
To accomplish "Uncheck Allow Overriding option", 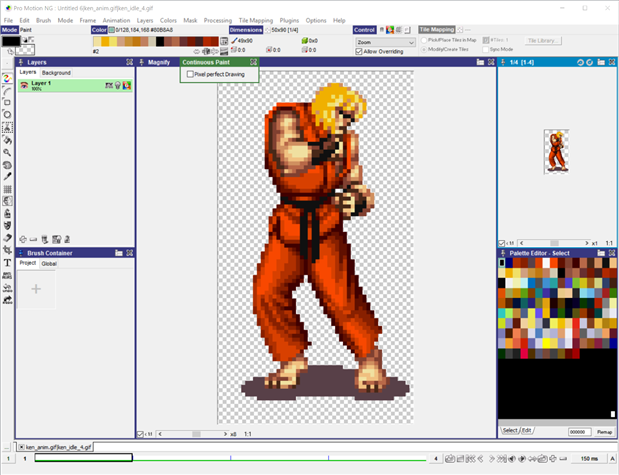I will (x=359, y=51).
